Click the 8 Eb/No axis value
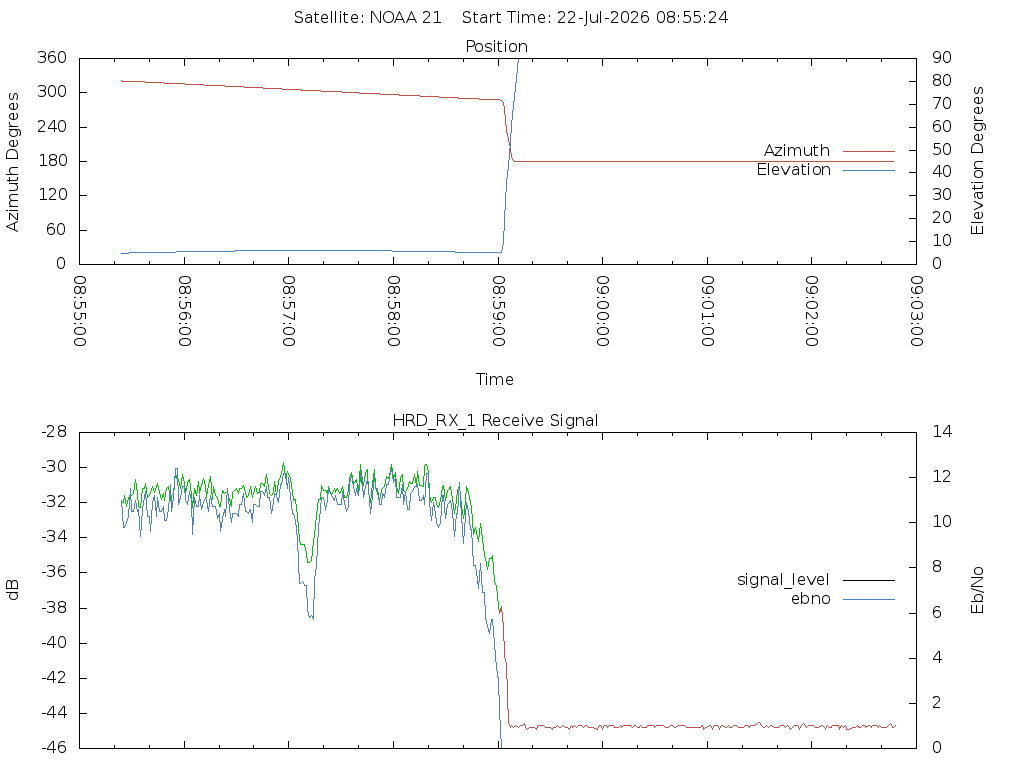The width and height of the screenshot is (1024, 768). (x=937, y=567)
